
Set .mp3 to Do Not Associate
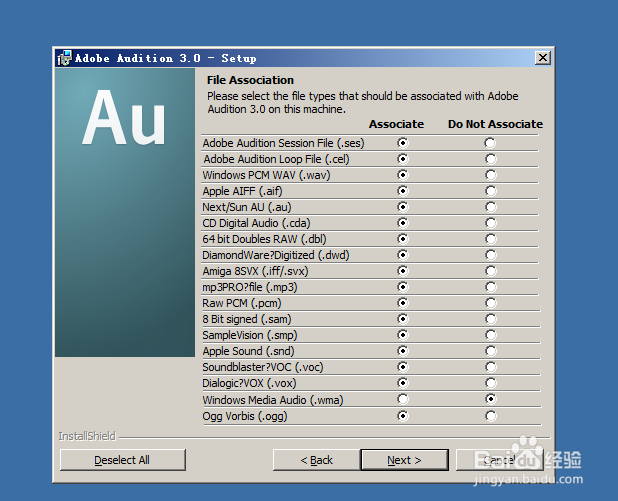(490, 287)
